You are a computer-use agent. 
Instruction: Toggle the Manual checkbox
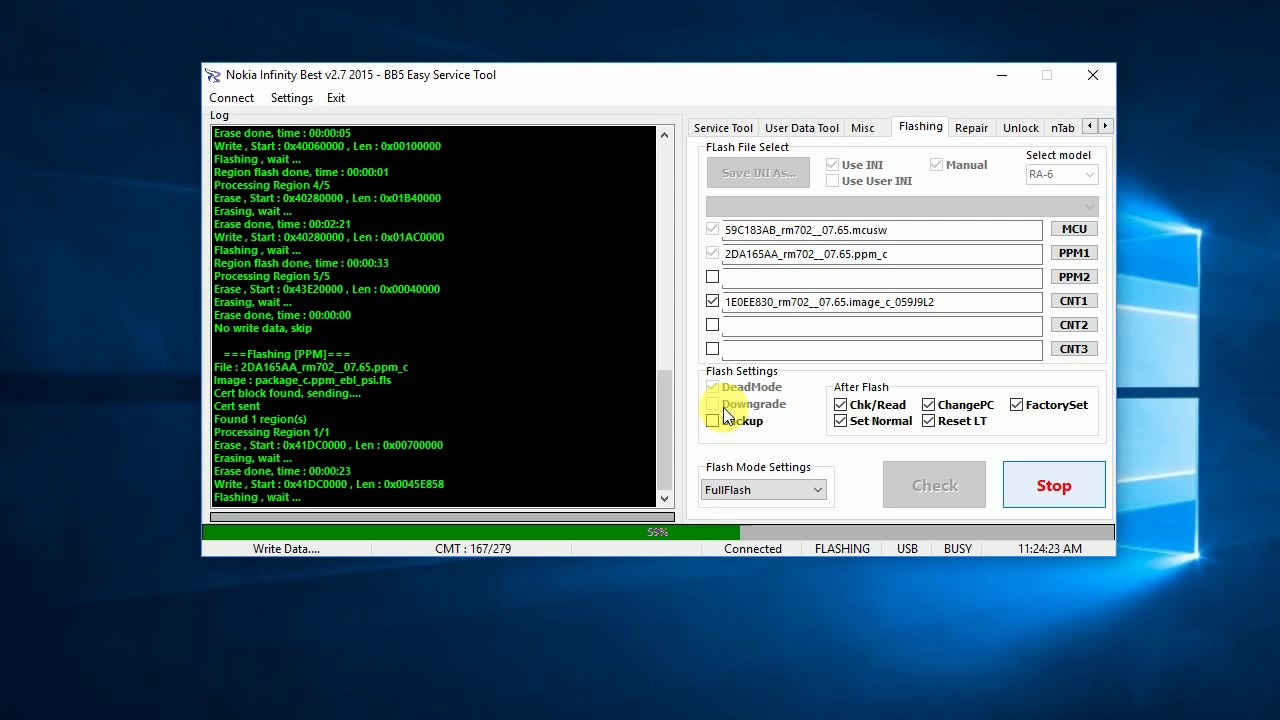click(936, 165)
